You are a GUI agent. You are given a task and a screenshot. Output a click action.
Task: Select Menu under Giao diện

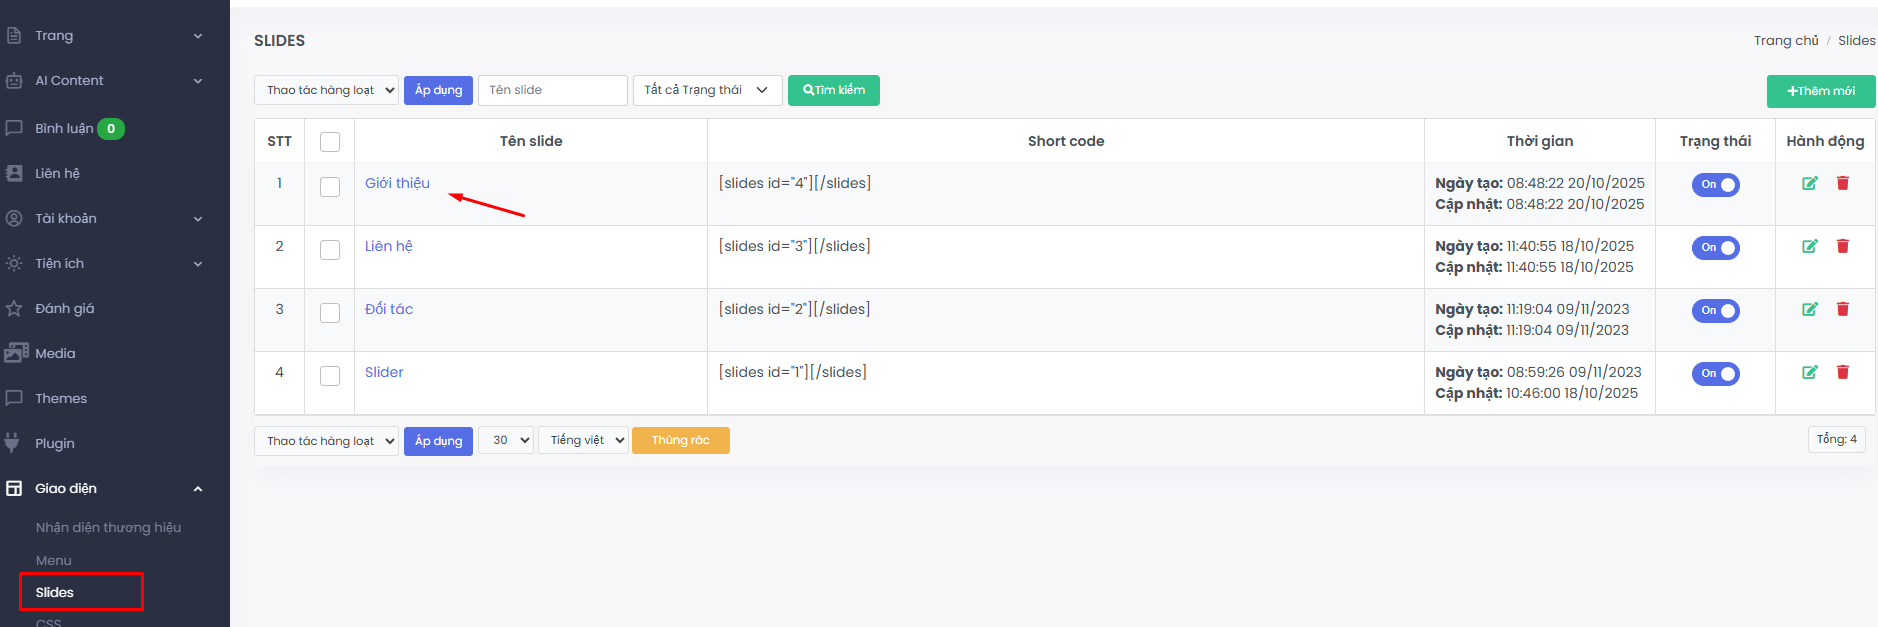54,560
